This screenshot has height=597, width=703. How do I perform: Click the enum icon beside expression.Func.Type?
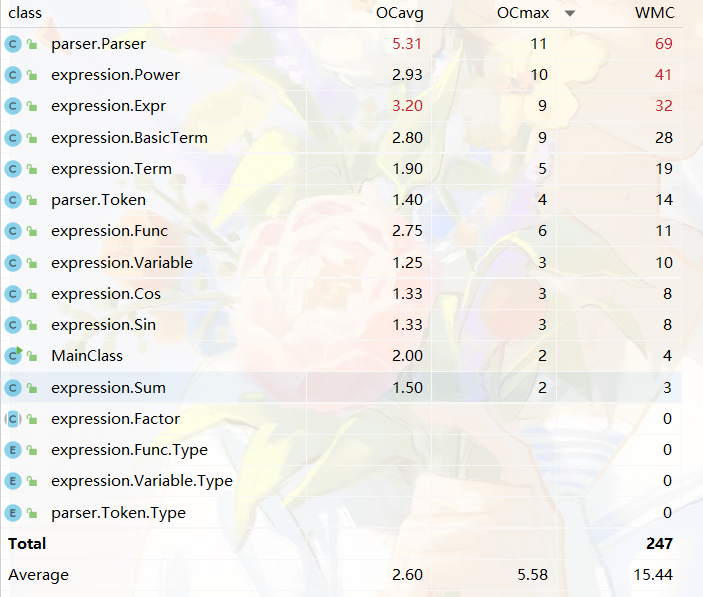[13, 450]
